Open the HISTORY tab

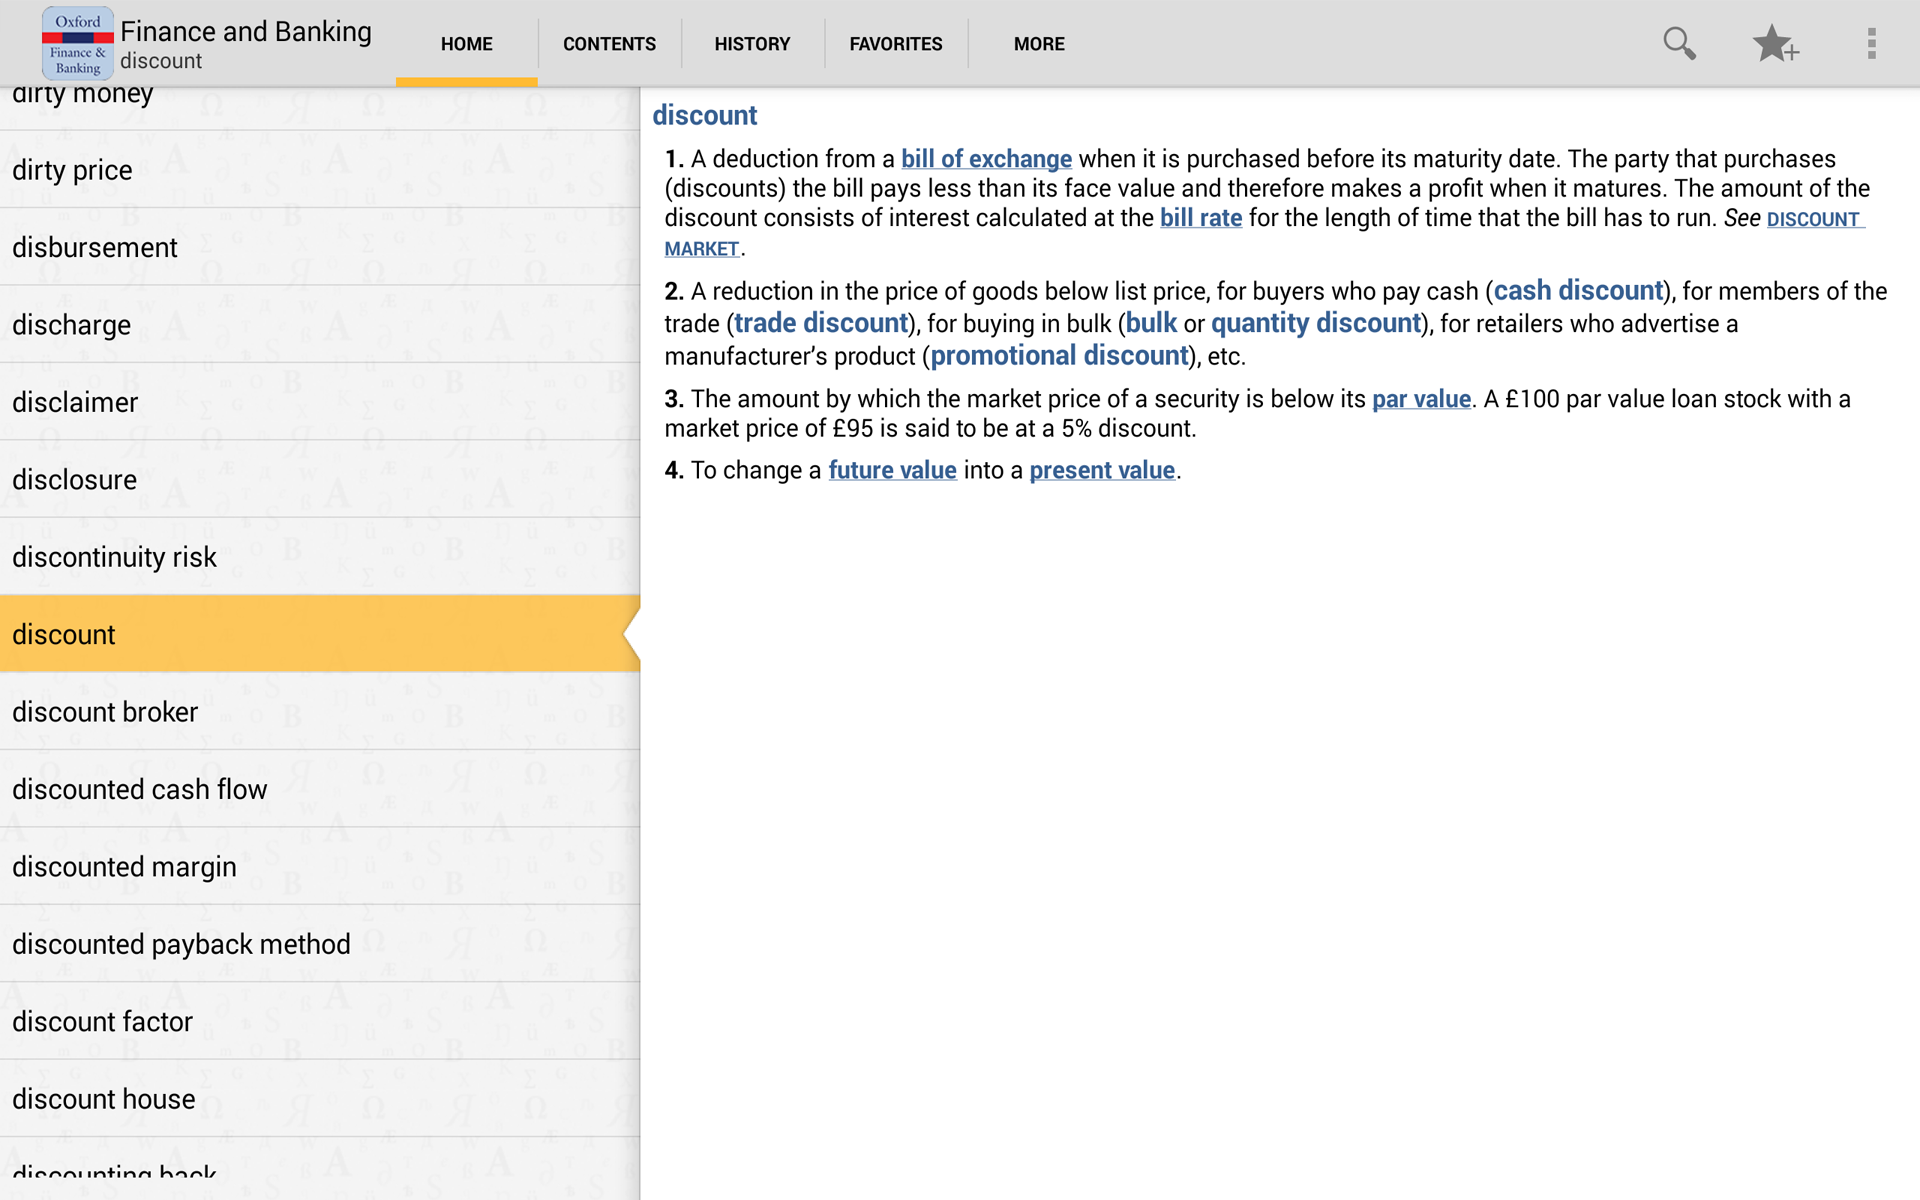click(751, 44)
